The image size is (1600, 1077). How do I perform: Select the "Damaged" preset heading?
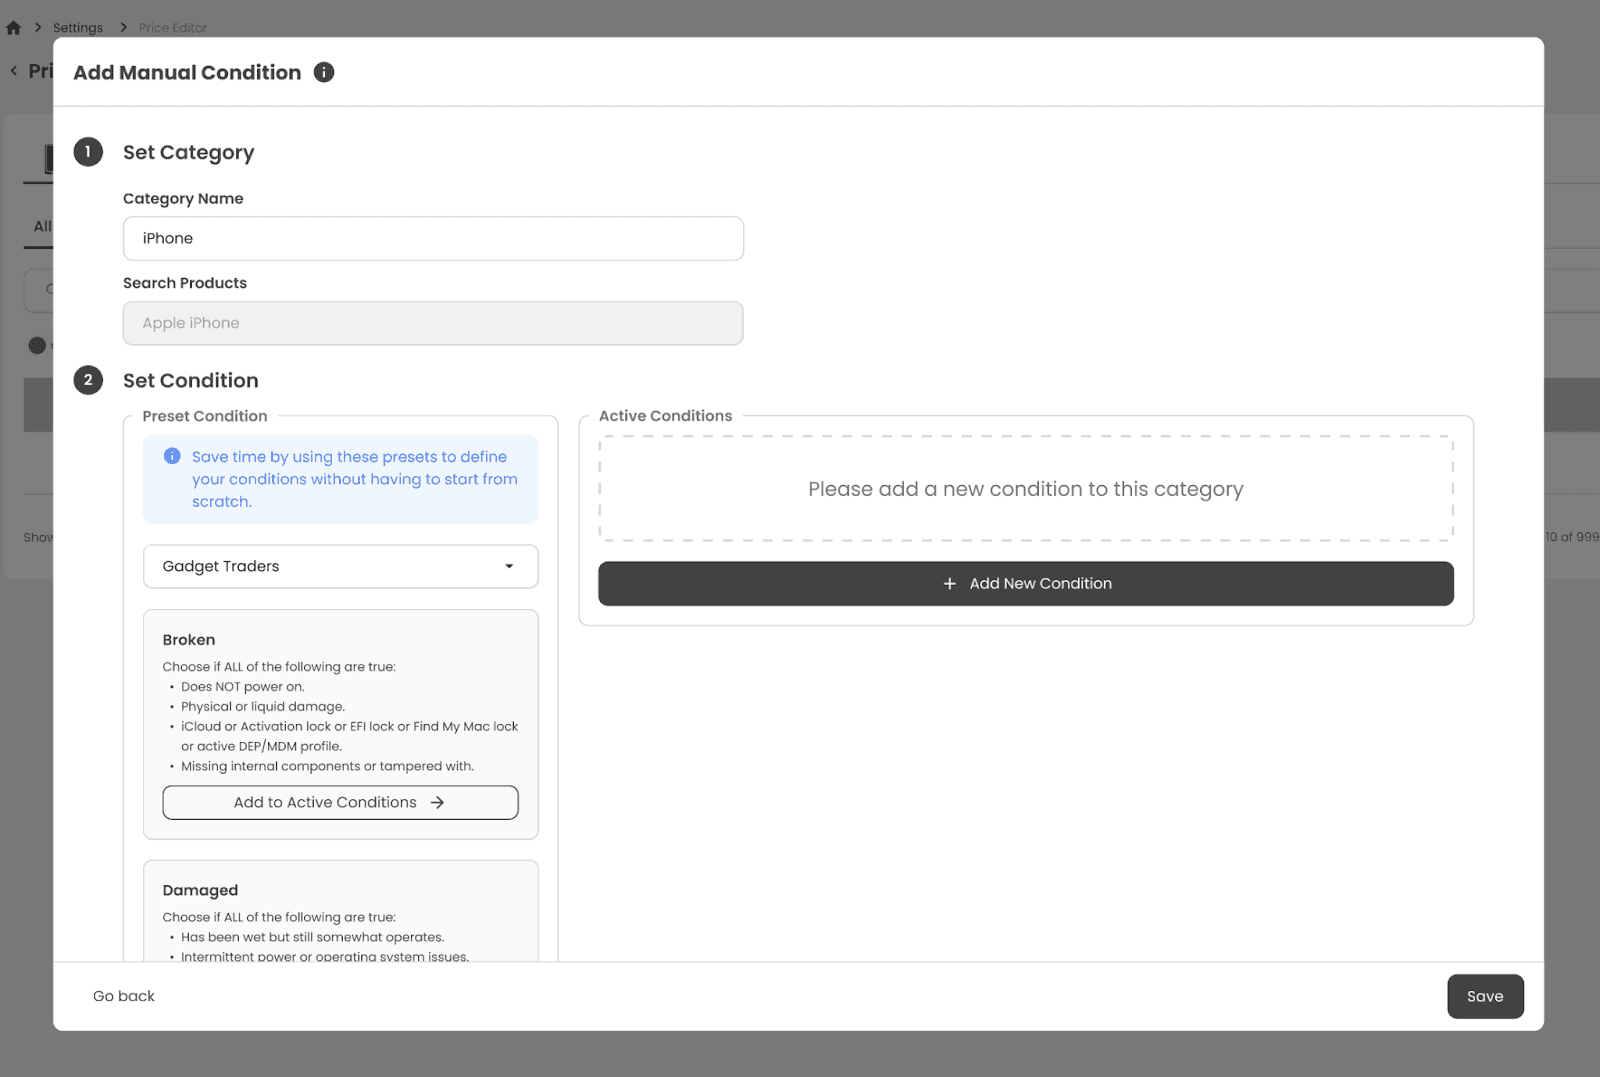pos(200,890)
